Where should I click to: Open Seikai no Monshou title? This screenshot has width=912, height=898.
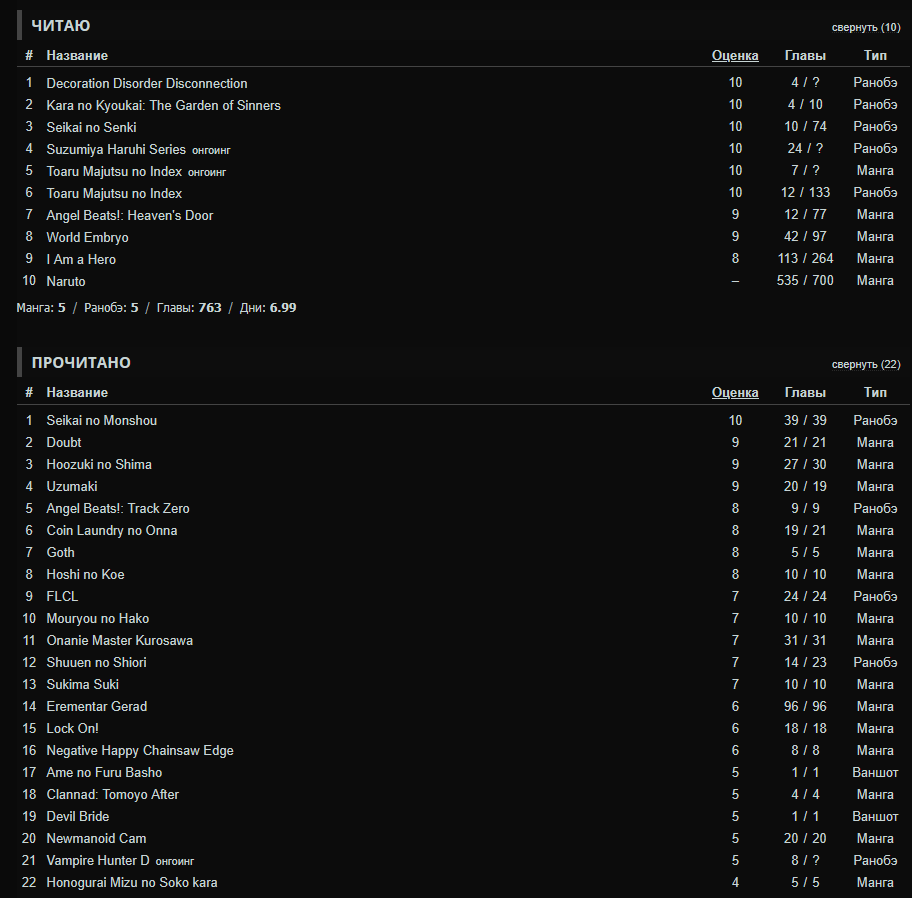pos(101,421)
